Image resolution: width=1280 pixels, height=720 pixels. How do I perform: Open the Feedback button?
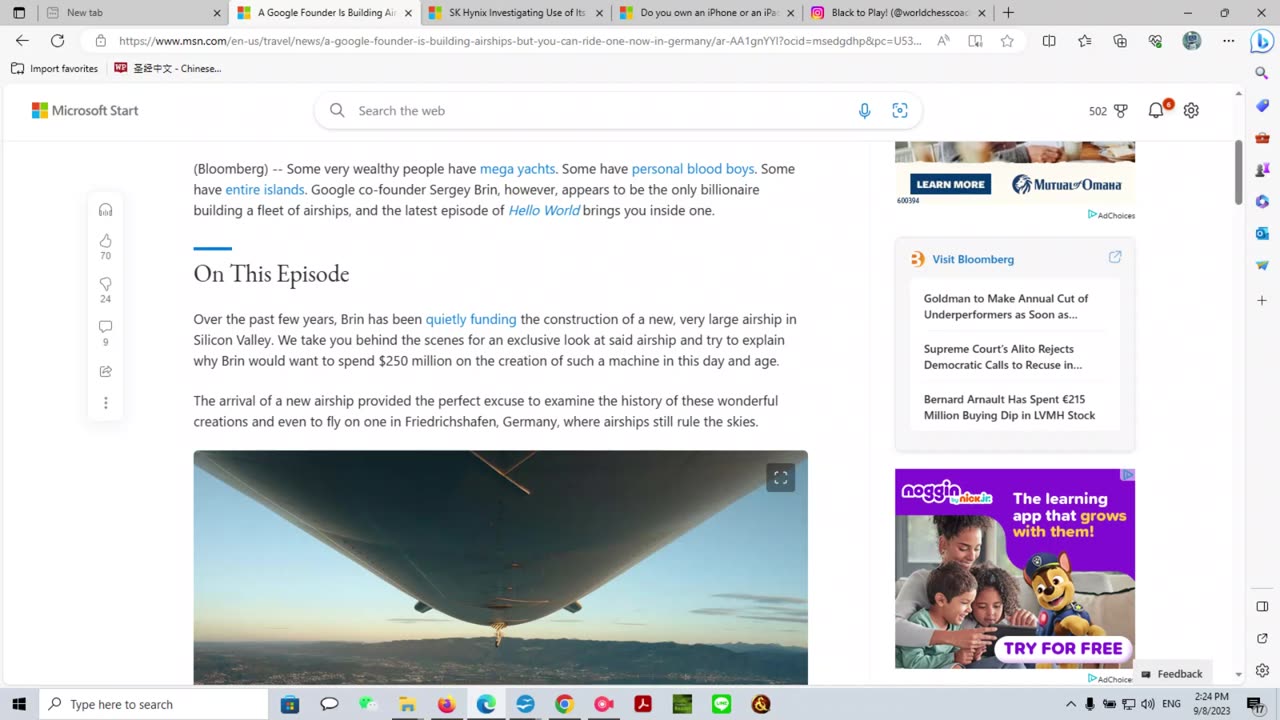1172,674
